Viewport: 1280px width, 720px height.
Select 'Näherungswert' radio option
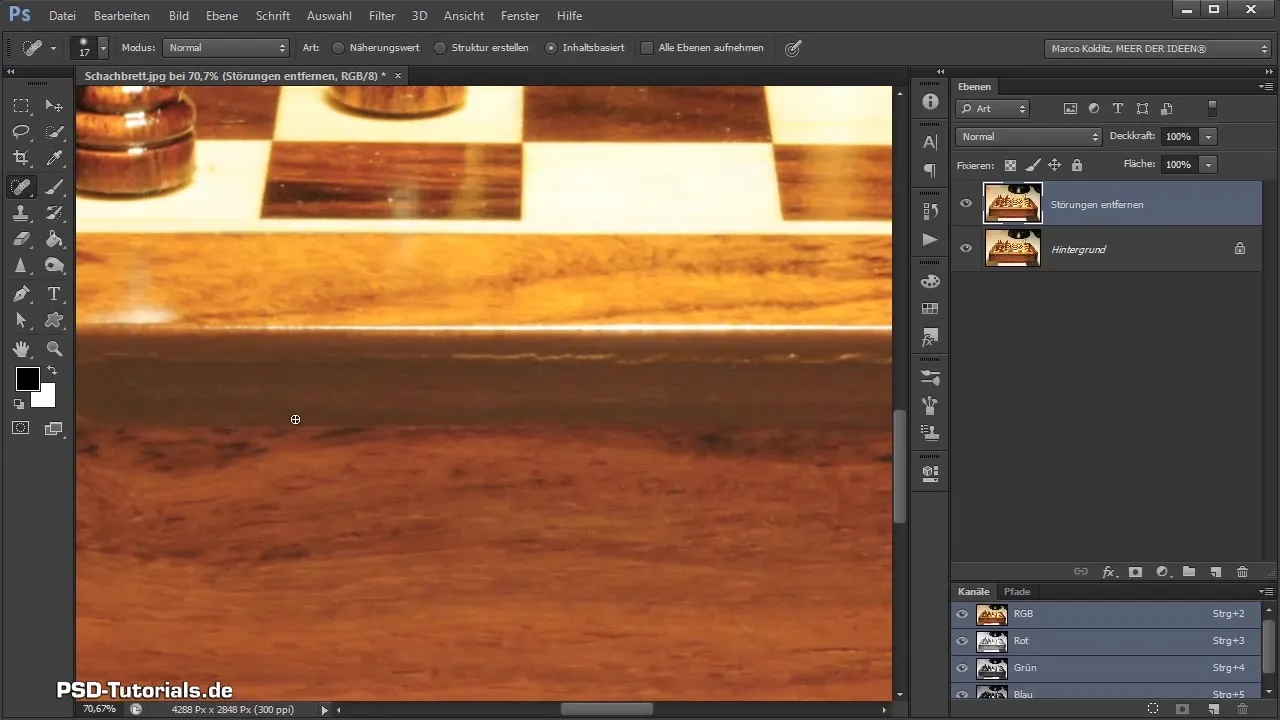coord(338,48)
